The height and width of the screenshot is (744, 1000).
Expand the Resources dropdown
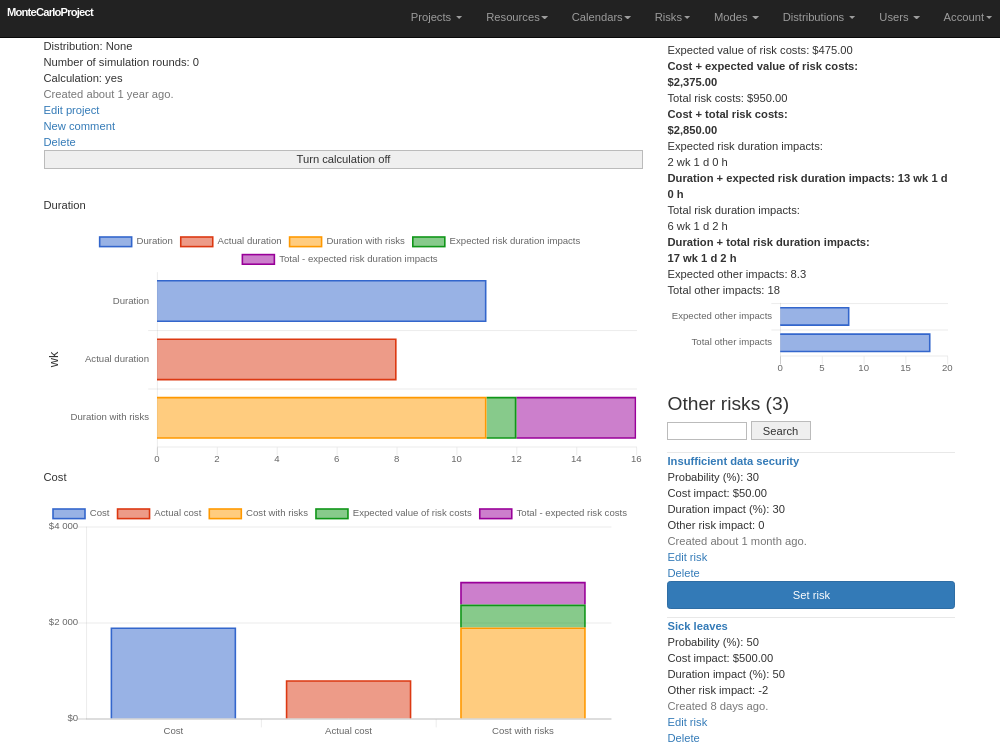[516, 17]
